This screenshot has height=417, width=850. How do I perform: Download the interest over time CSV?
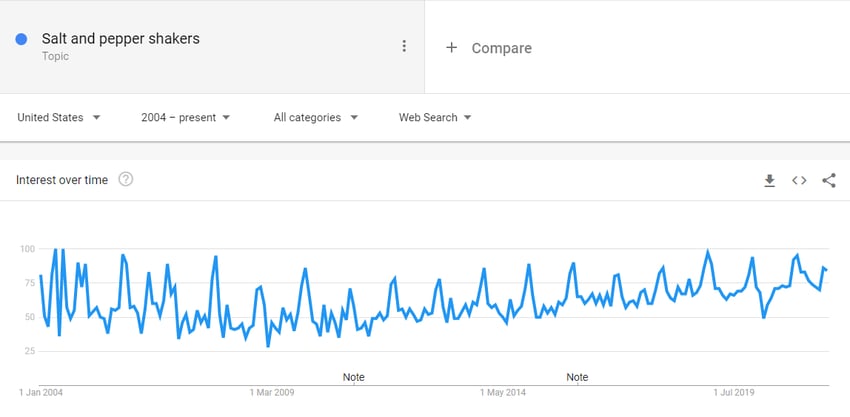point(769,181)
